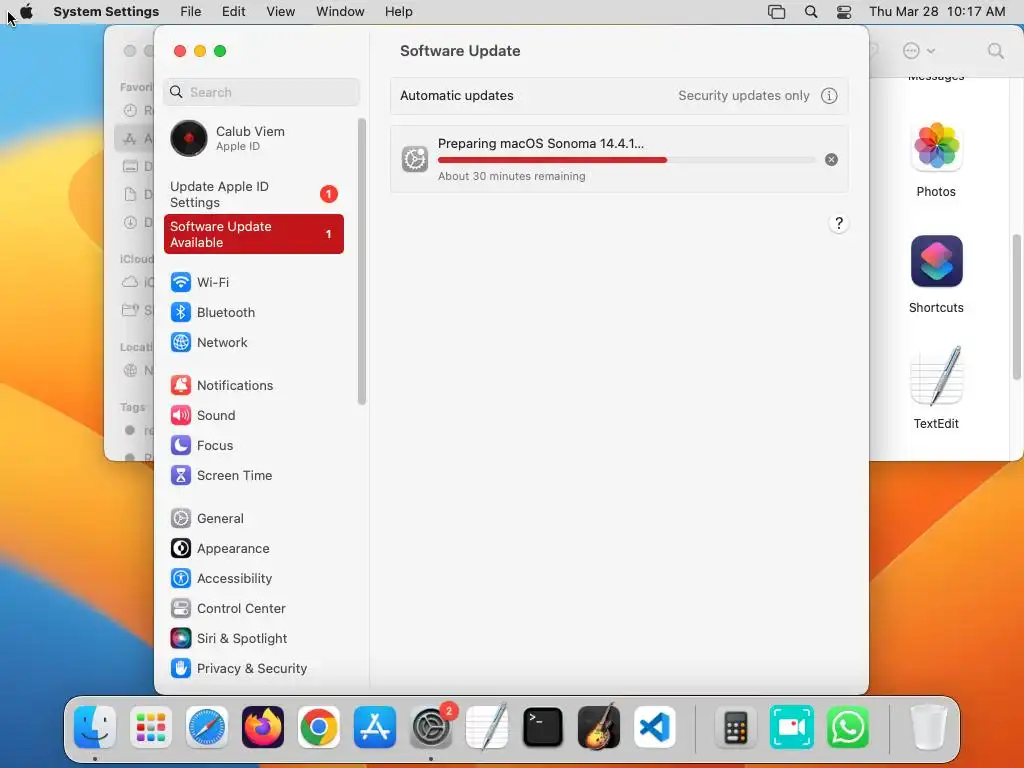Click the automatic updates info icon
The height and width of the screenshot is (768, 1024).
click(x=829, y=95)
